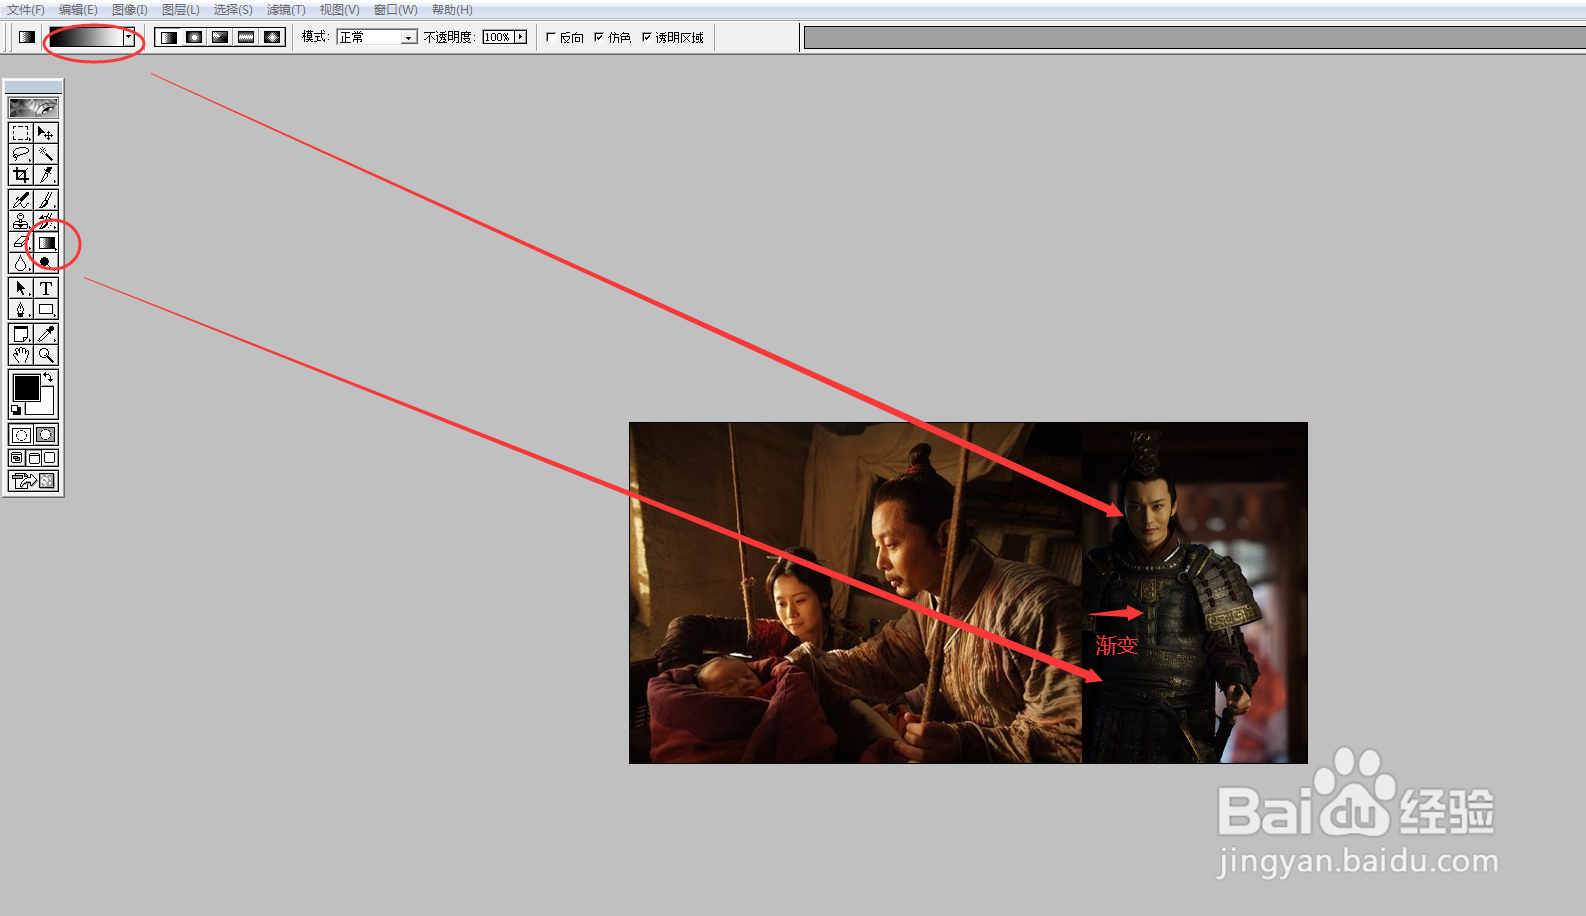Open the 窗口(W) menu
Image resolution: width=1586 pixels, height=916 pixels.
point(396,10)
